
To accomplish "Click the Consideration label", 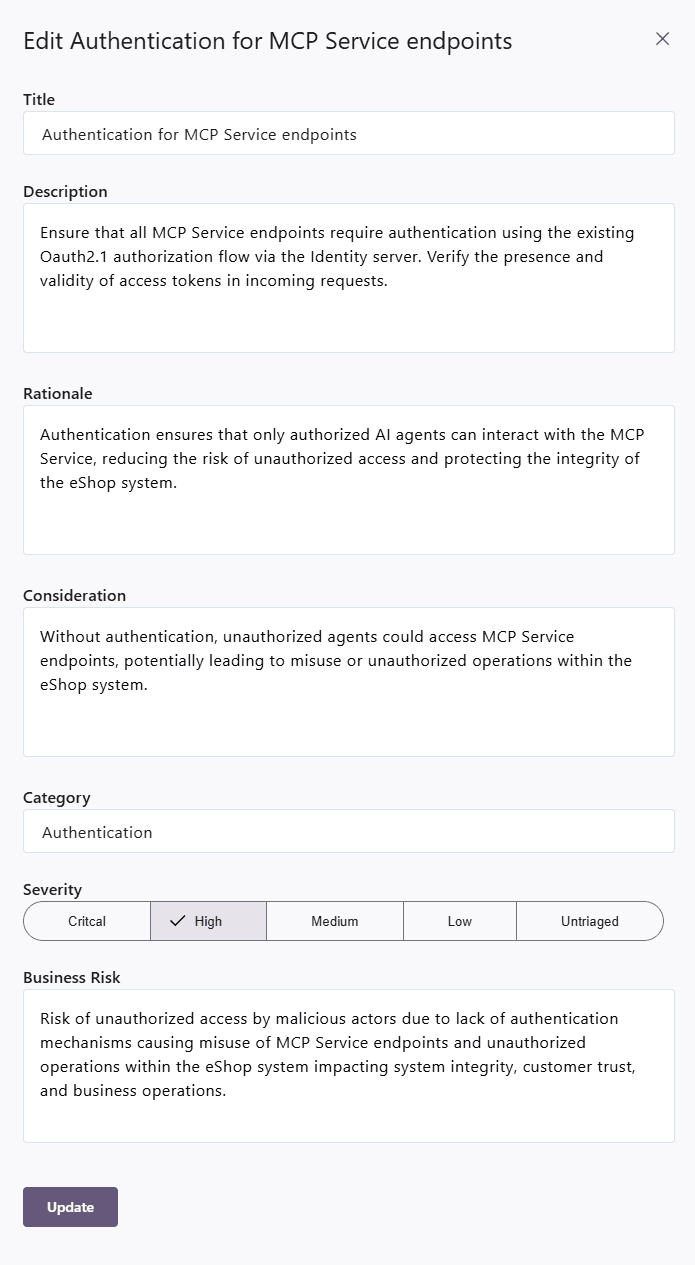I will click(x=74, y=596).
